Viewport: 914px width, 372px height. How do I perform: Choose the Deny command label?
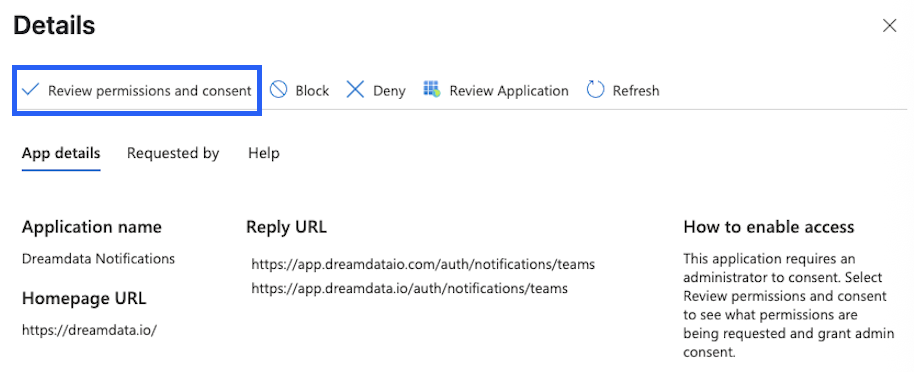[389, 91]
